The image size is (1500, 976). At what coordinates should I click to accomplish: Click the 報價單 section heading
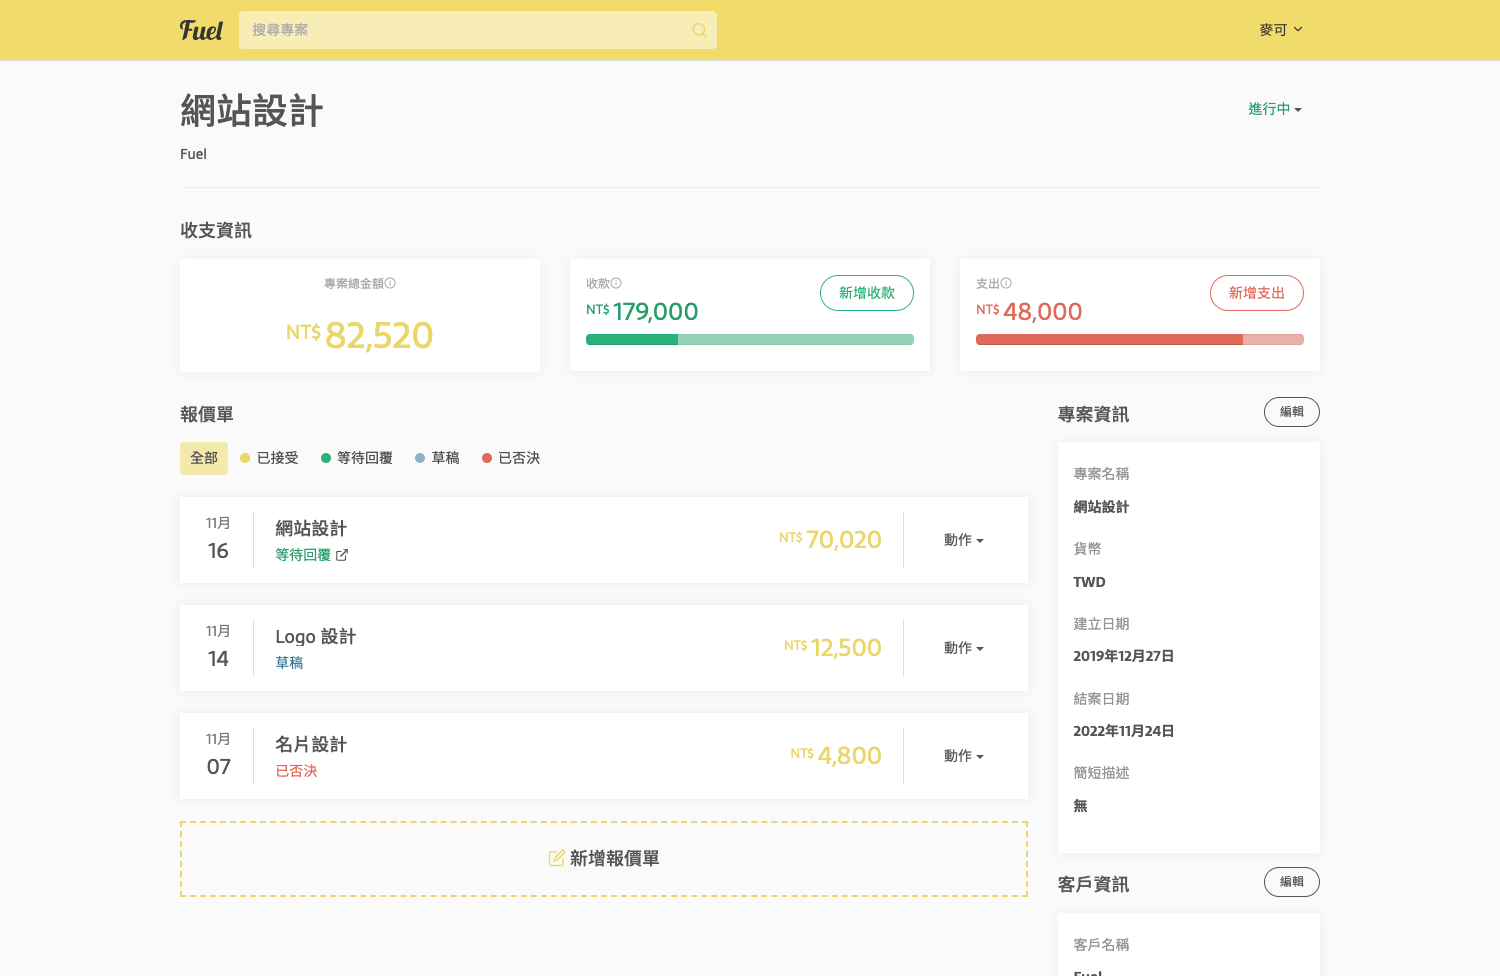[x=207, y=414]
